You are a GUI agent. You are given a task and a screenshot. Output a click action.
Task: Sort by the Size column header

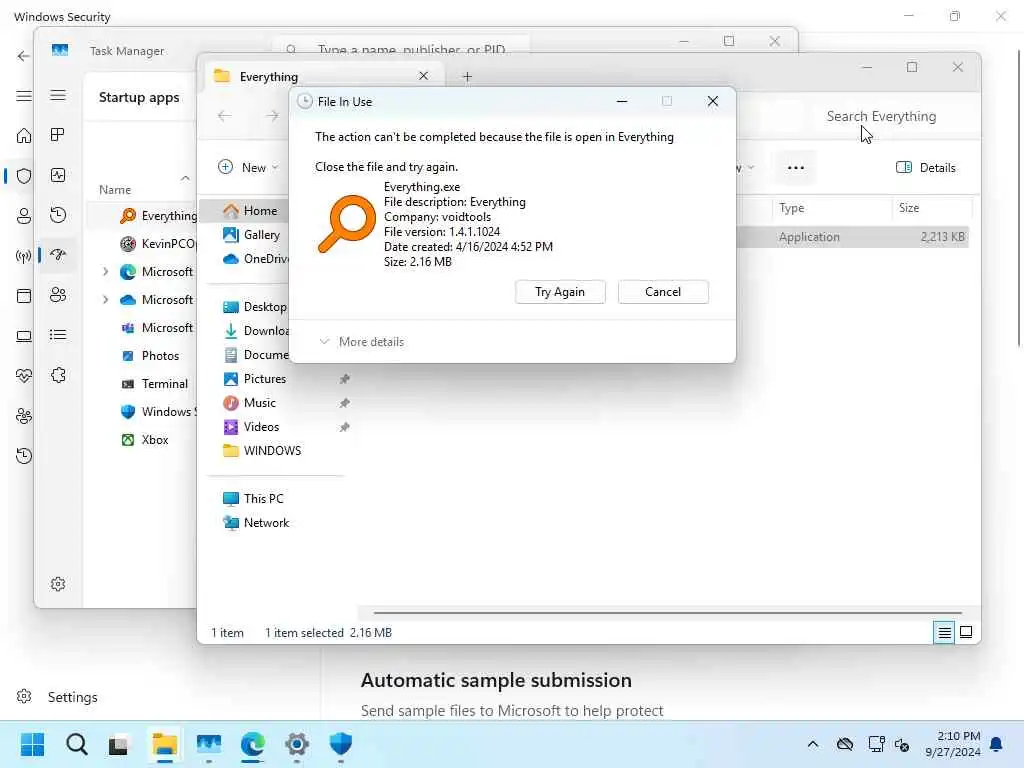[x=931, y=208]
